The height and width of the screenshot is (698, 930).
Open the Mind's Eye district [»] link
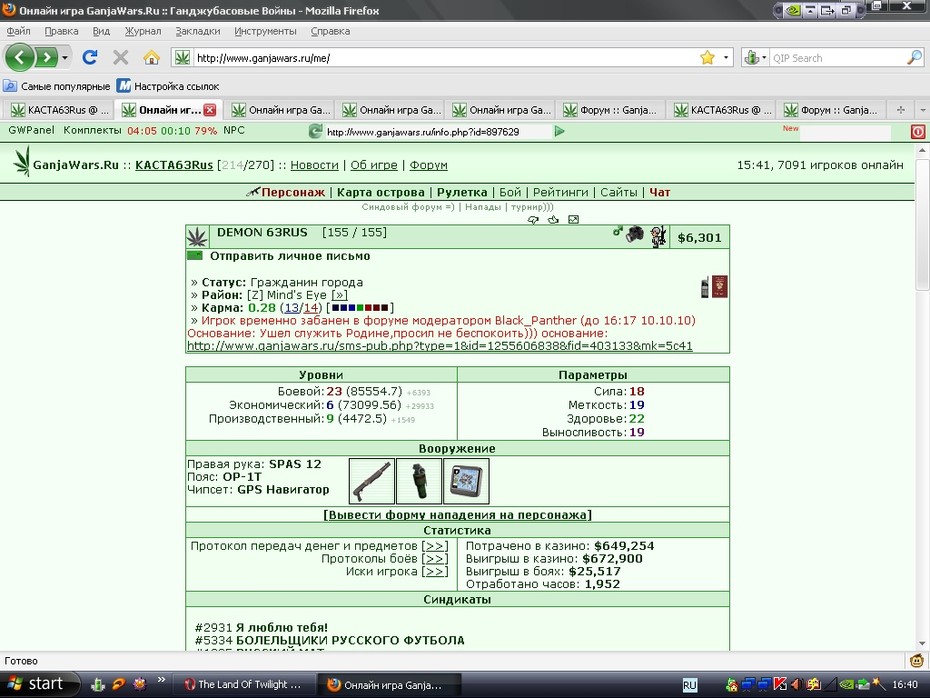(339, 295)
